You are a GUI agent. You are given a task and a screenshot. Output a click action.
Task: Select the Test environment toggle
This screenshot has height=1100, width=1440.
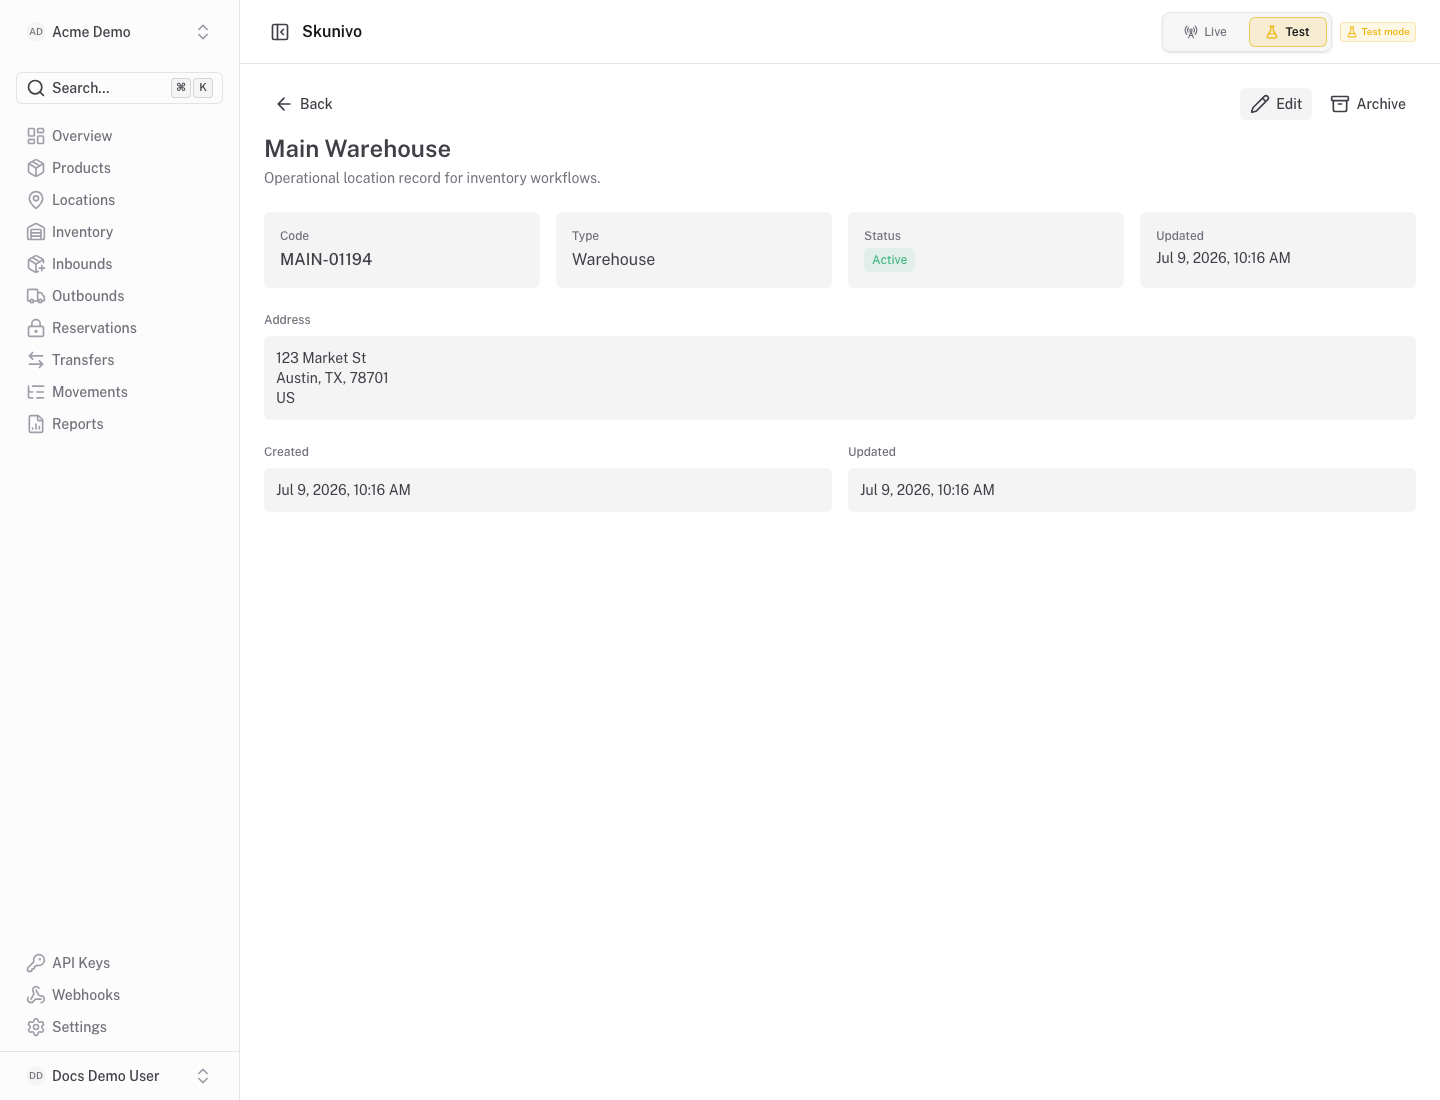tap(1287, 32)
